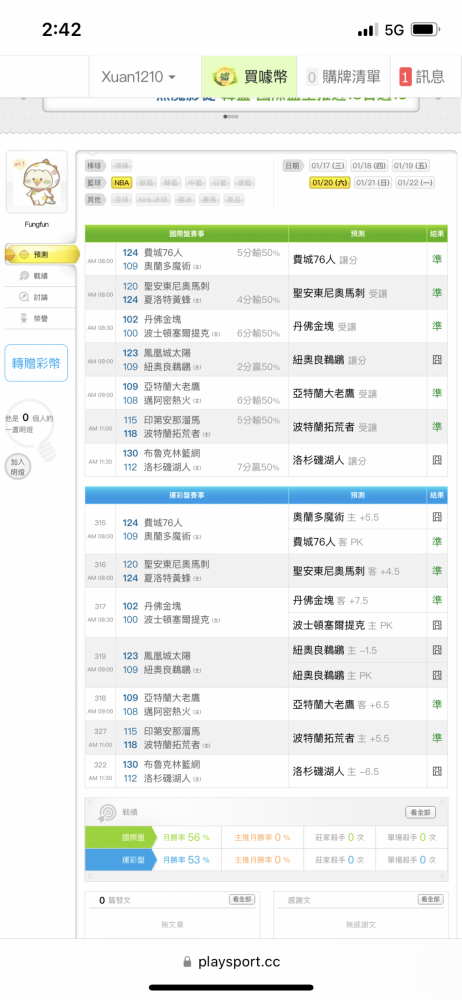Click 看全部 beside 感謝文
This screenshot has width=462, height=1000.
pos(430,899)
